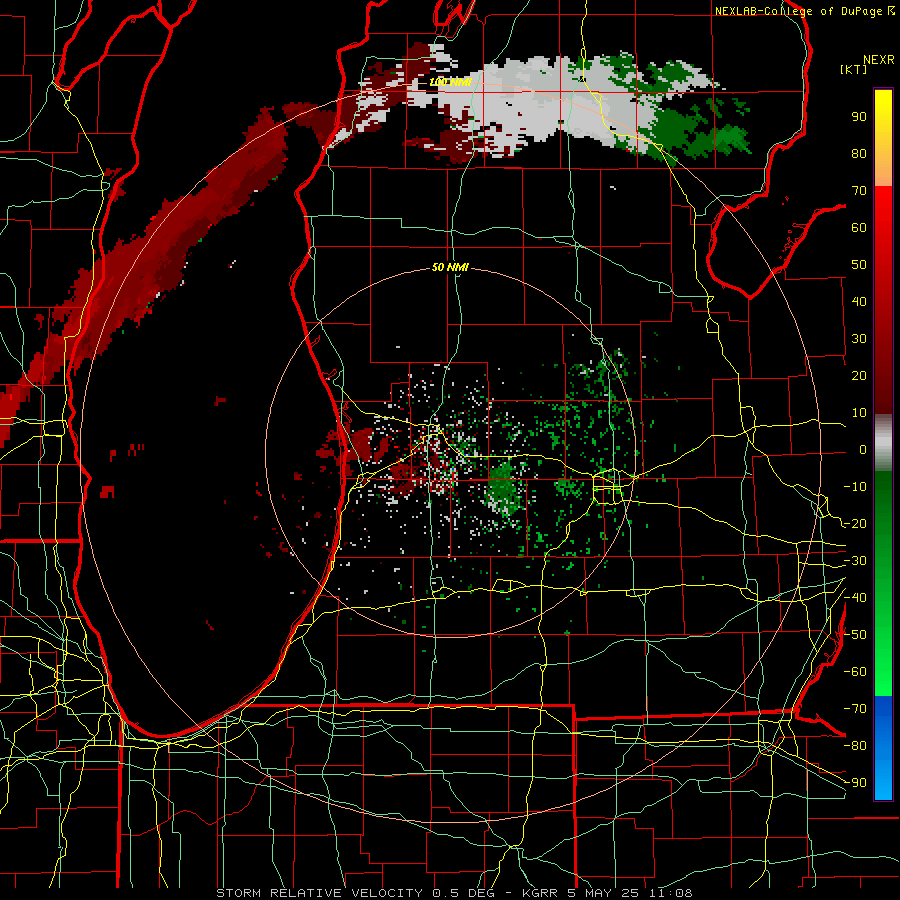
Task: Click the 0 value on velocity scale
Action: pyautogui.click(x=863, y=450)
